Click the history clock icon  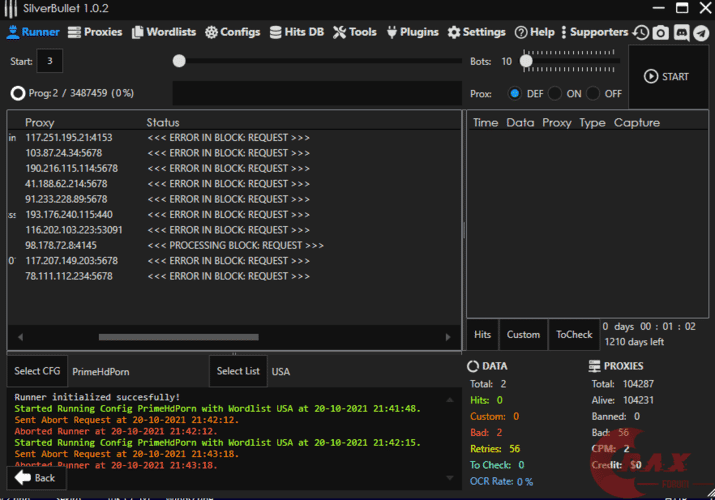(x=641, y=32)
